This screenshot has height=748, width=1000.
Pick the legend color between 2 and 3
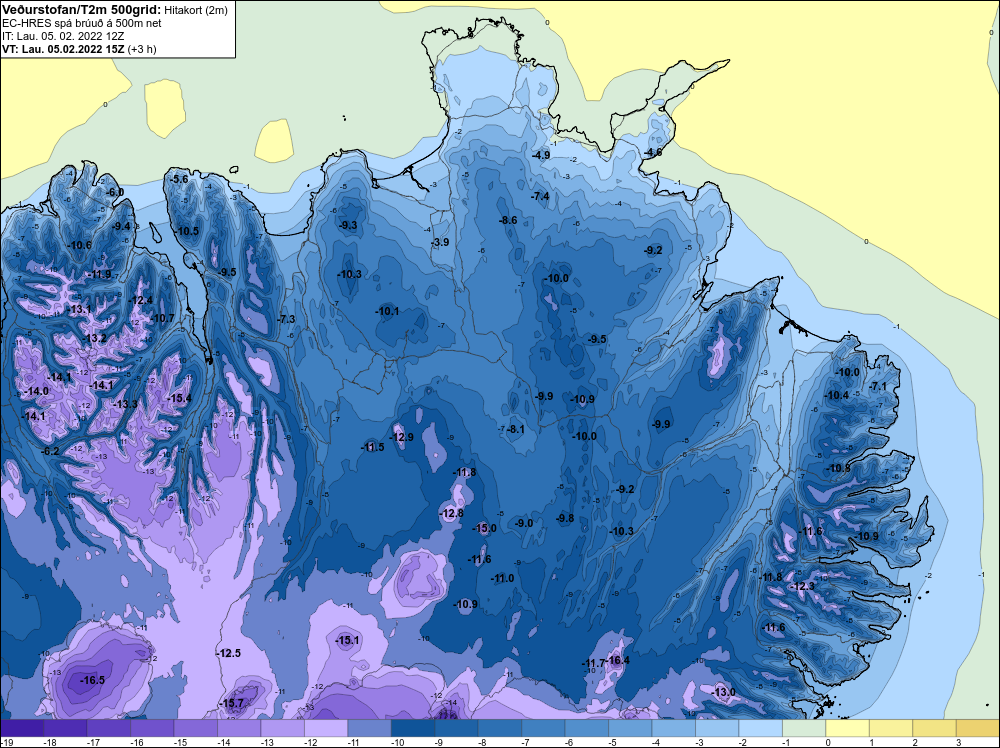935,728
